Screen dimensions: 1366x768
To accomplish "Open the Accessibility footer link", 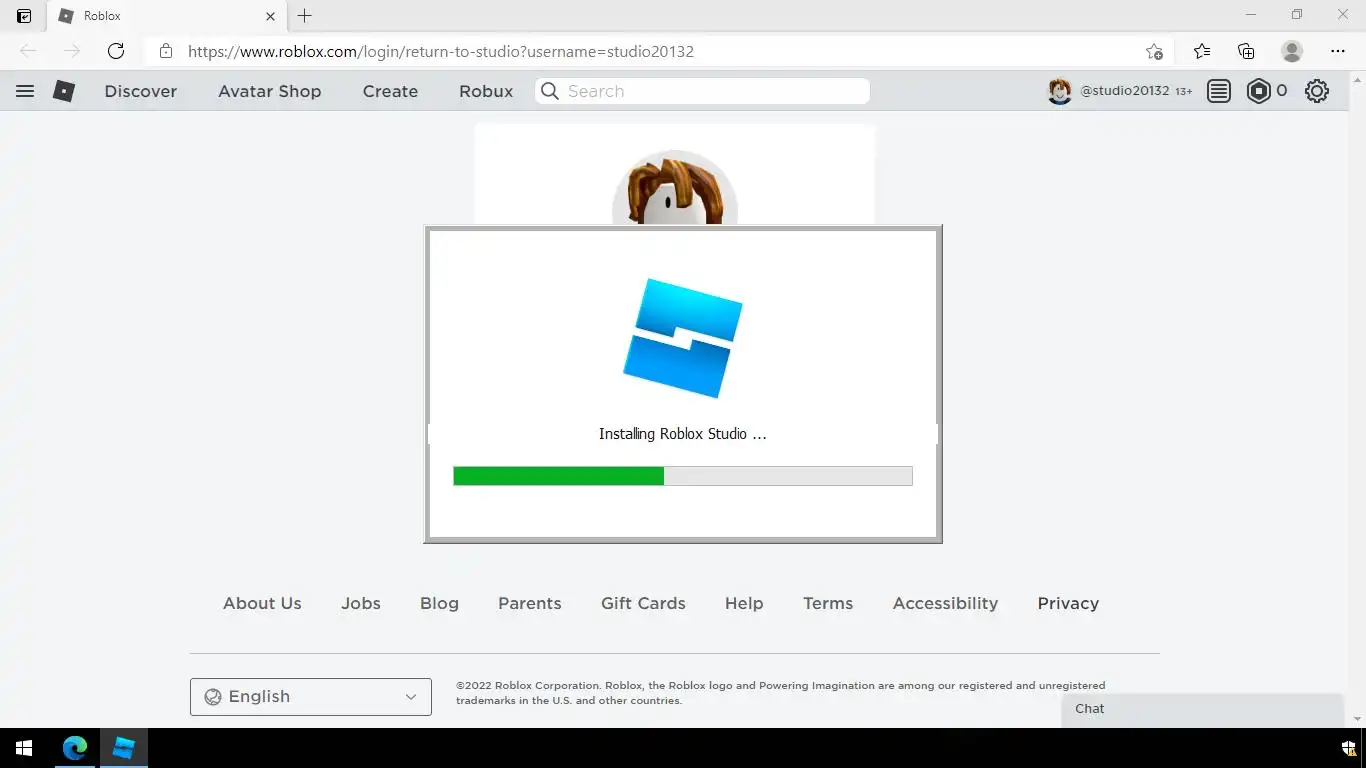I will tap(945, 603).
